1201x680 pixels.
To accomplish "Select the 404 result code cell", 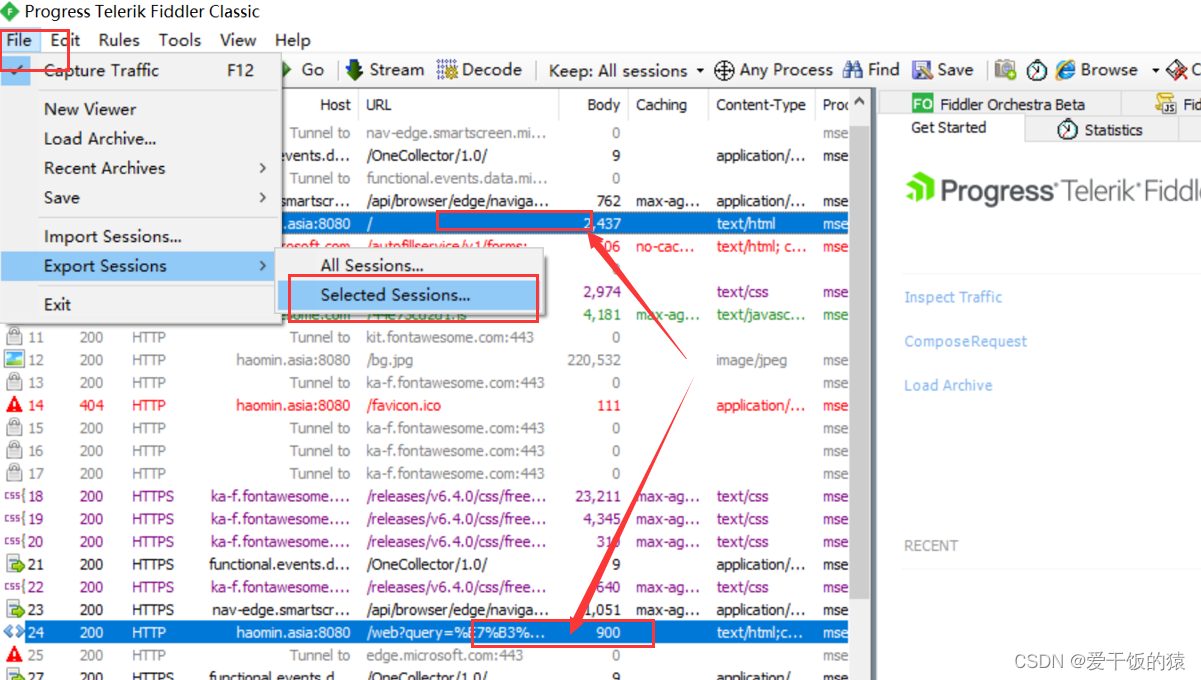I will 91,405.
